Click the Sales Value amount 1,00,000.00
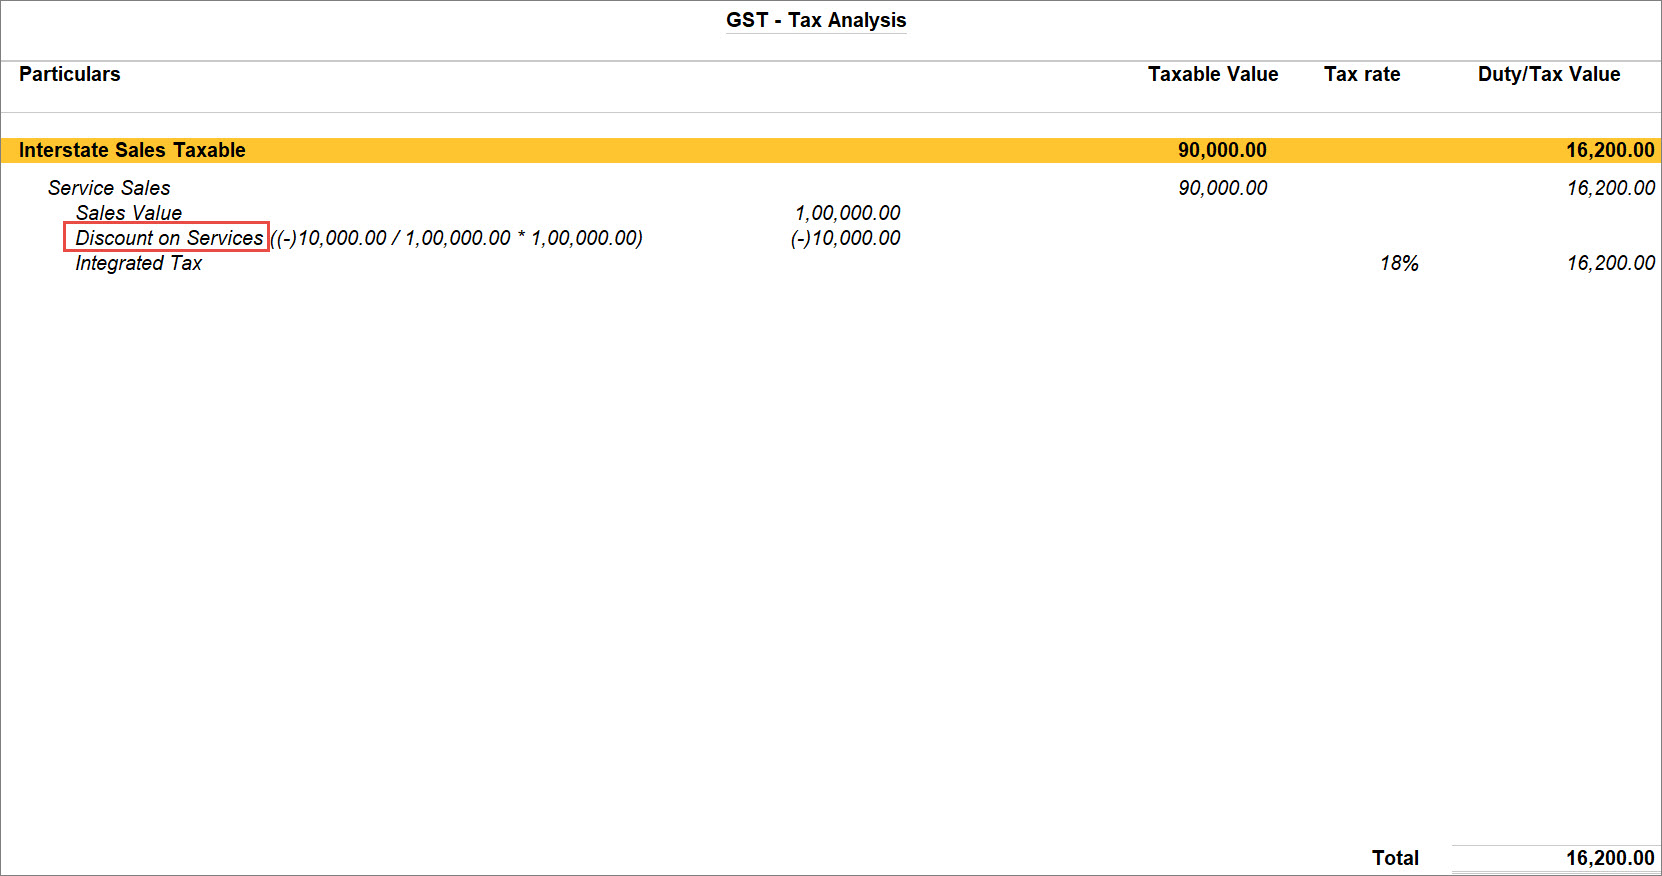Screen dimensions: 1662x876 [x=847, y=213]
